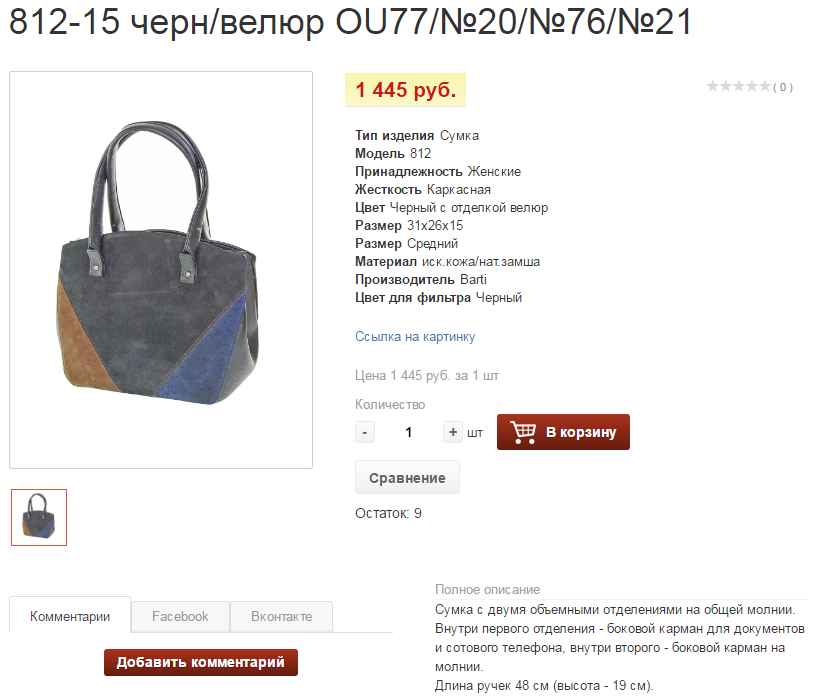Click the shopping cart icon in the red button
Image resolution: width=816 pixels, height=698 pixels.
pyautogui.click(x=523, y=432)
